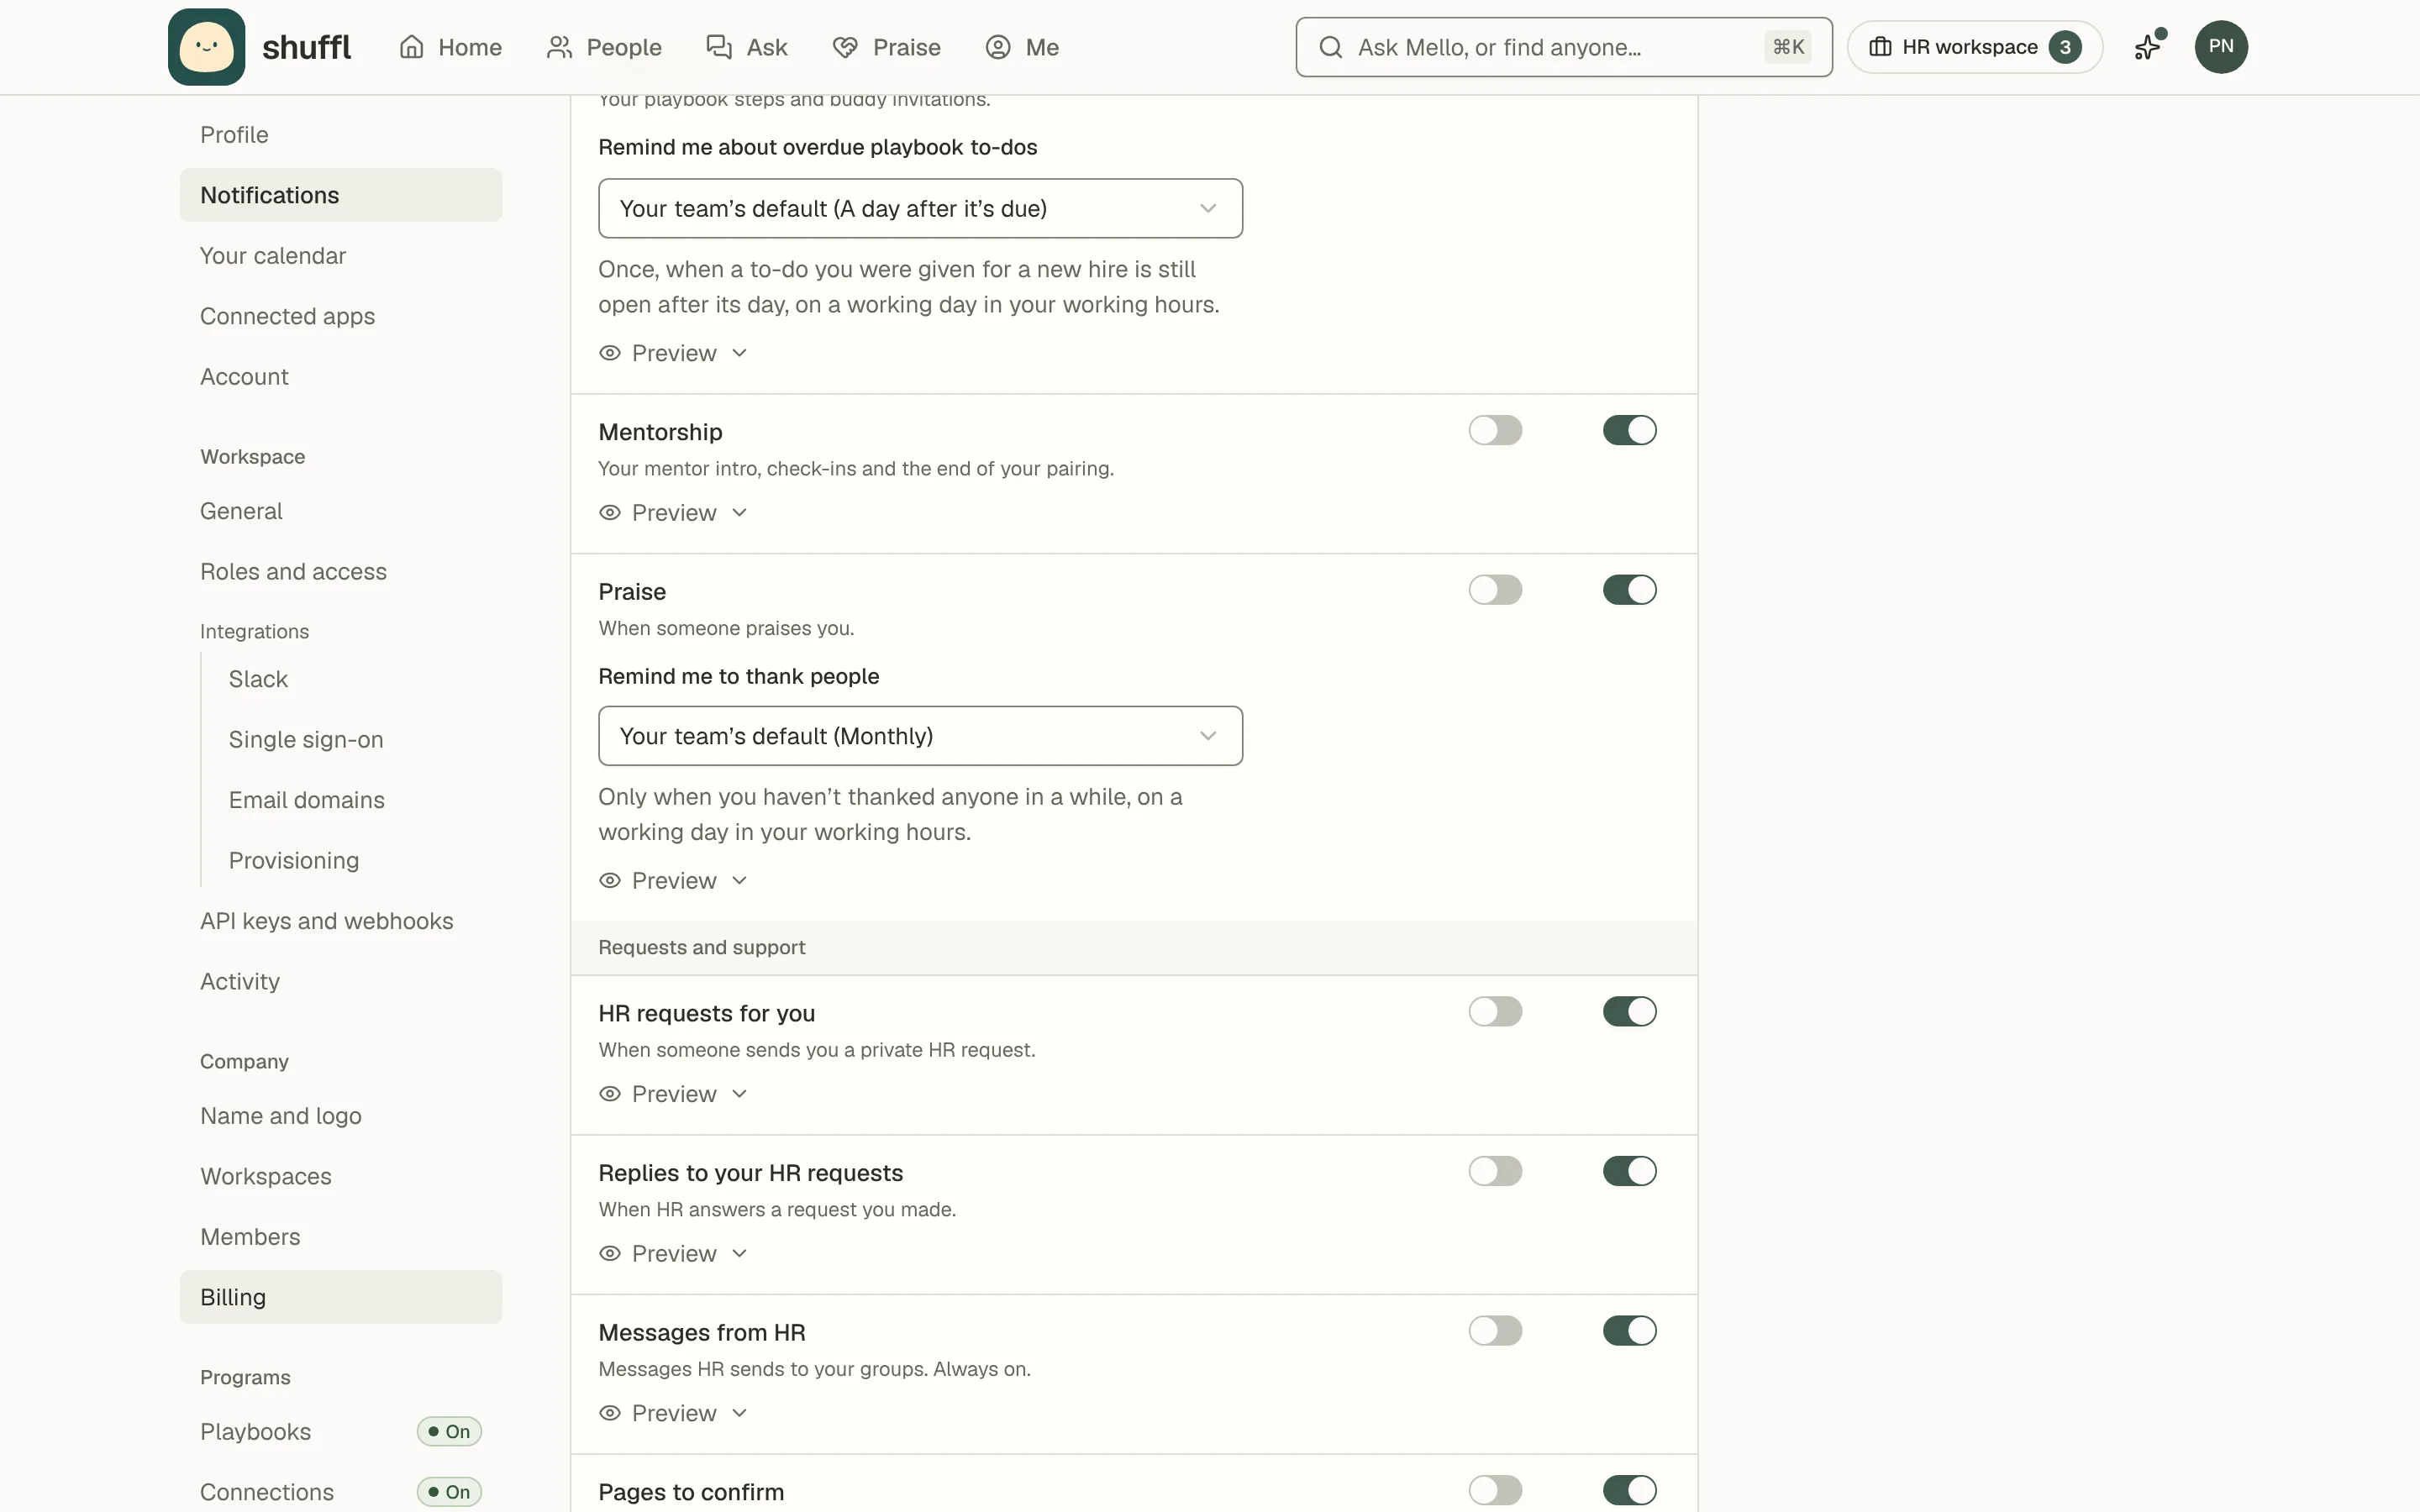
Task: Open Slack integration settings
Action: point(355,679)
